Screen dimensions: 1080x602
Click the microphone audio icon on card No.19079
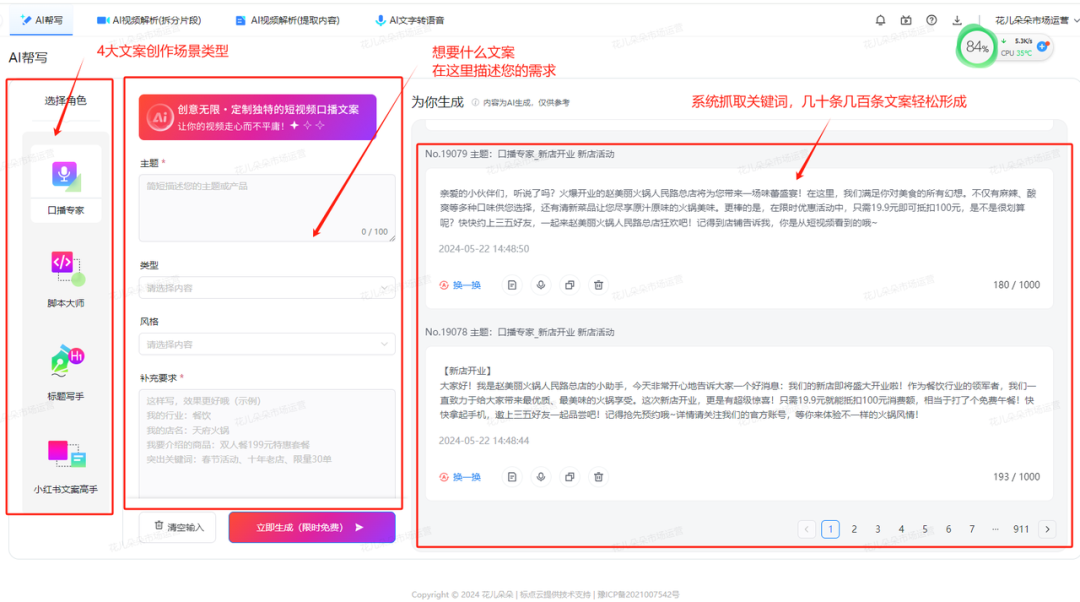541,285
